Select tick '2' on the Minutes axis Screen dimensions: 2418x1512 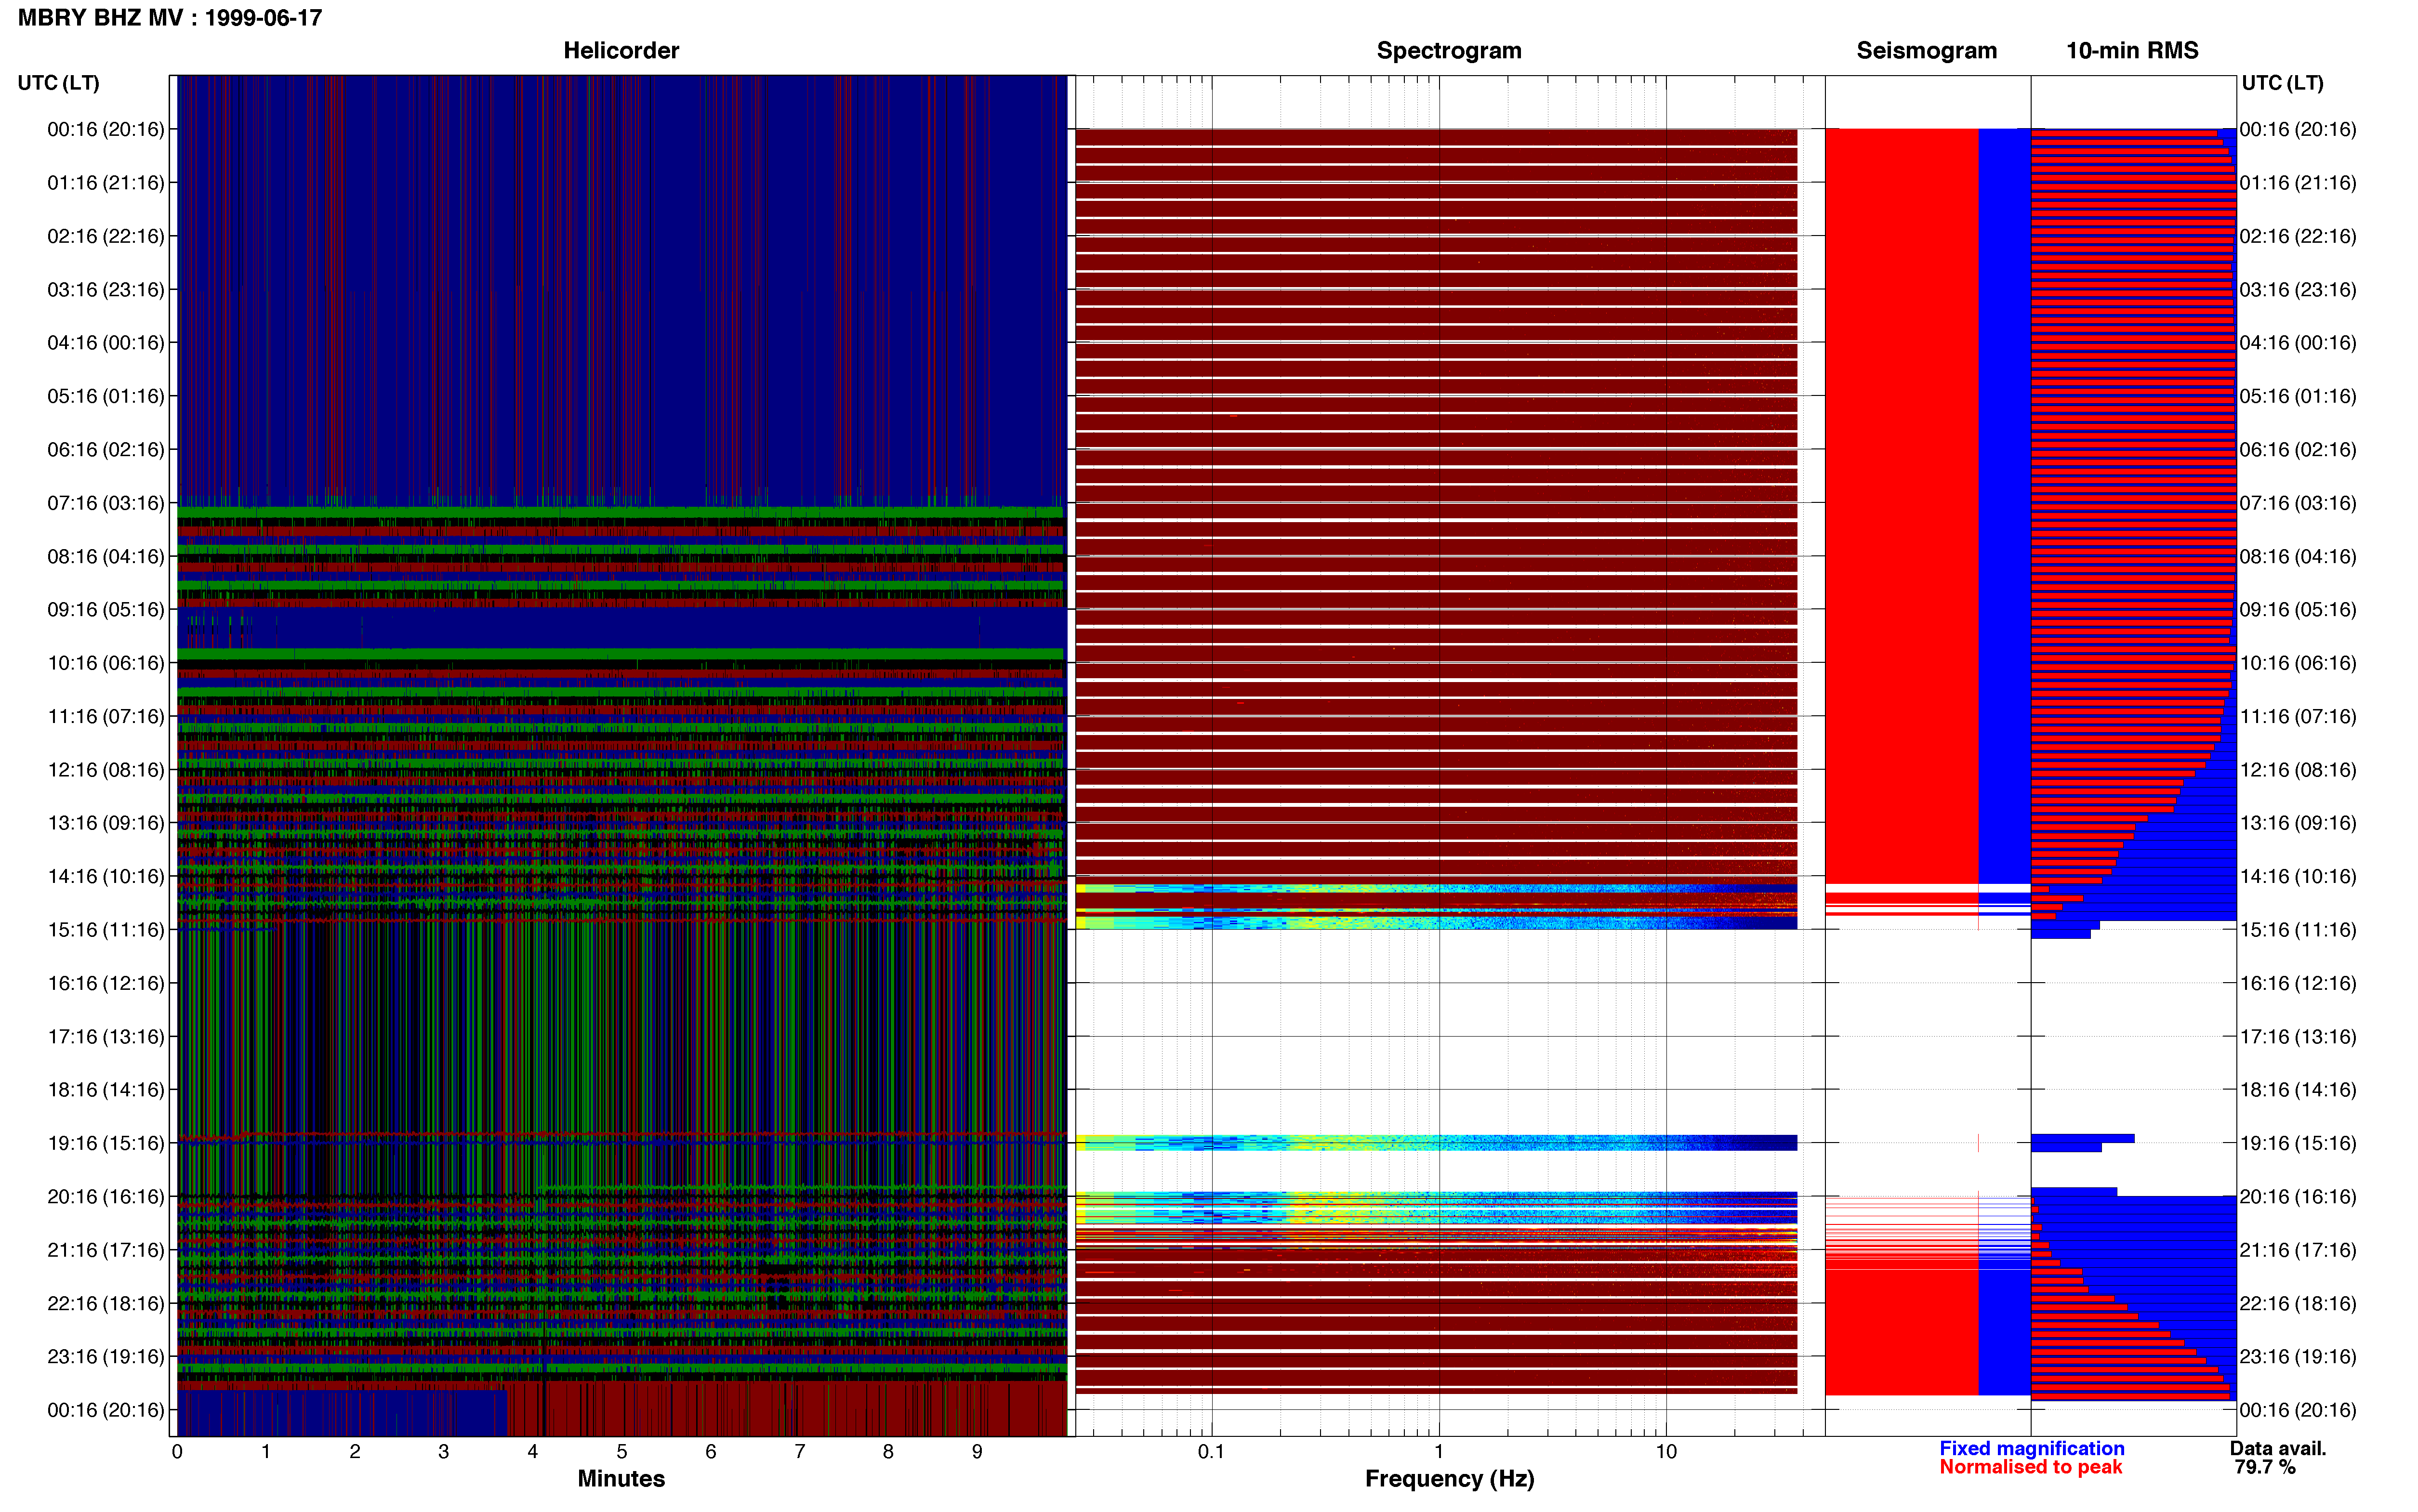pyautogui.click(x=355, y=1452)
